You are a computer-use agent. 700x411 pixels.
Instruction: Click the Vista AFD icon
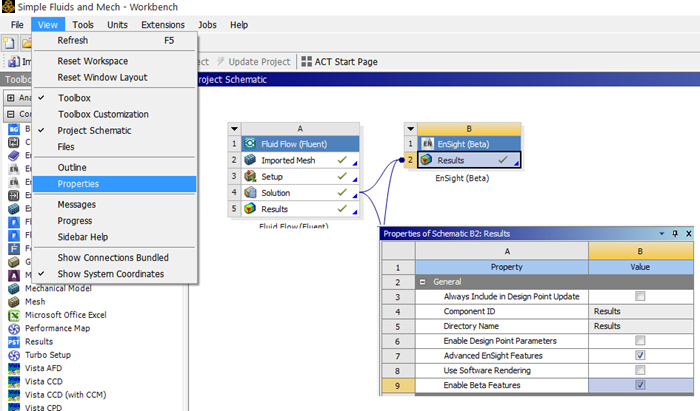point(14,369)
